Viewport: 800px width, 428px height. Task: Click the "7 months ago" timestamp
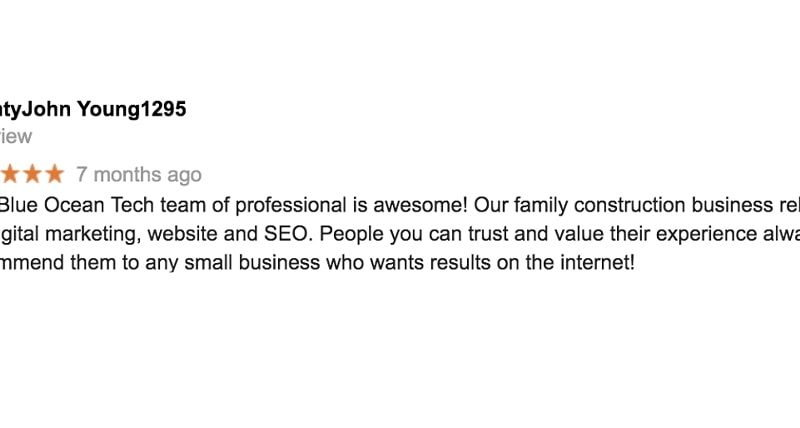[139, 175]
